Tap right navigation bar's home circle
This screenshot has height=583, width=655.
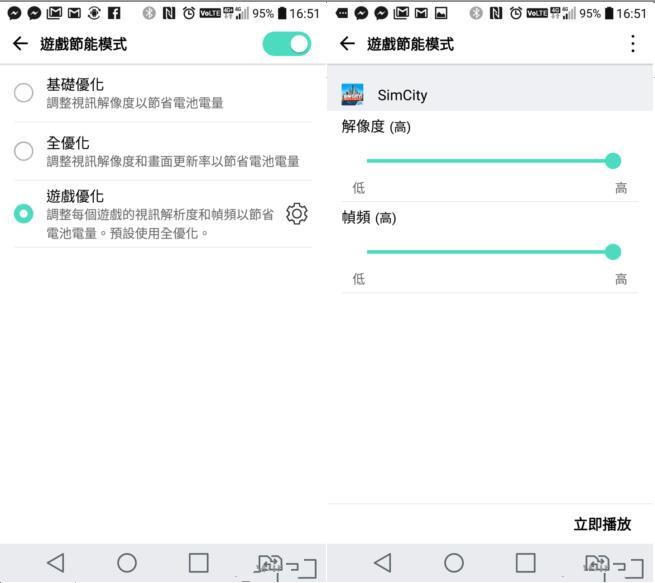coord(454,563)
